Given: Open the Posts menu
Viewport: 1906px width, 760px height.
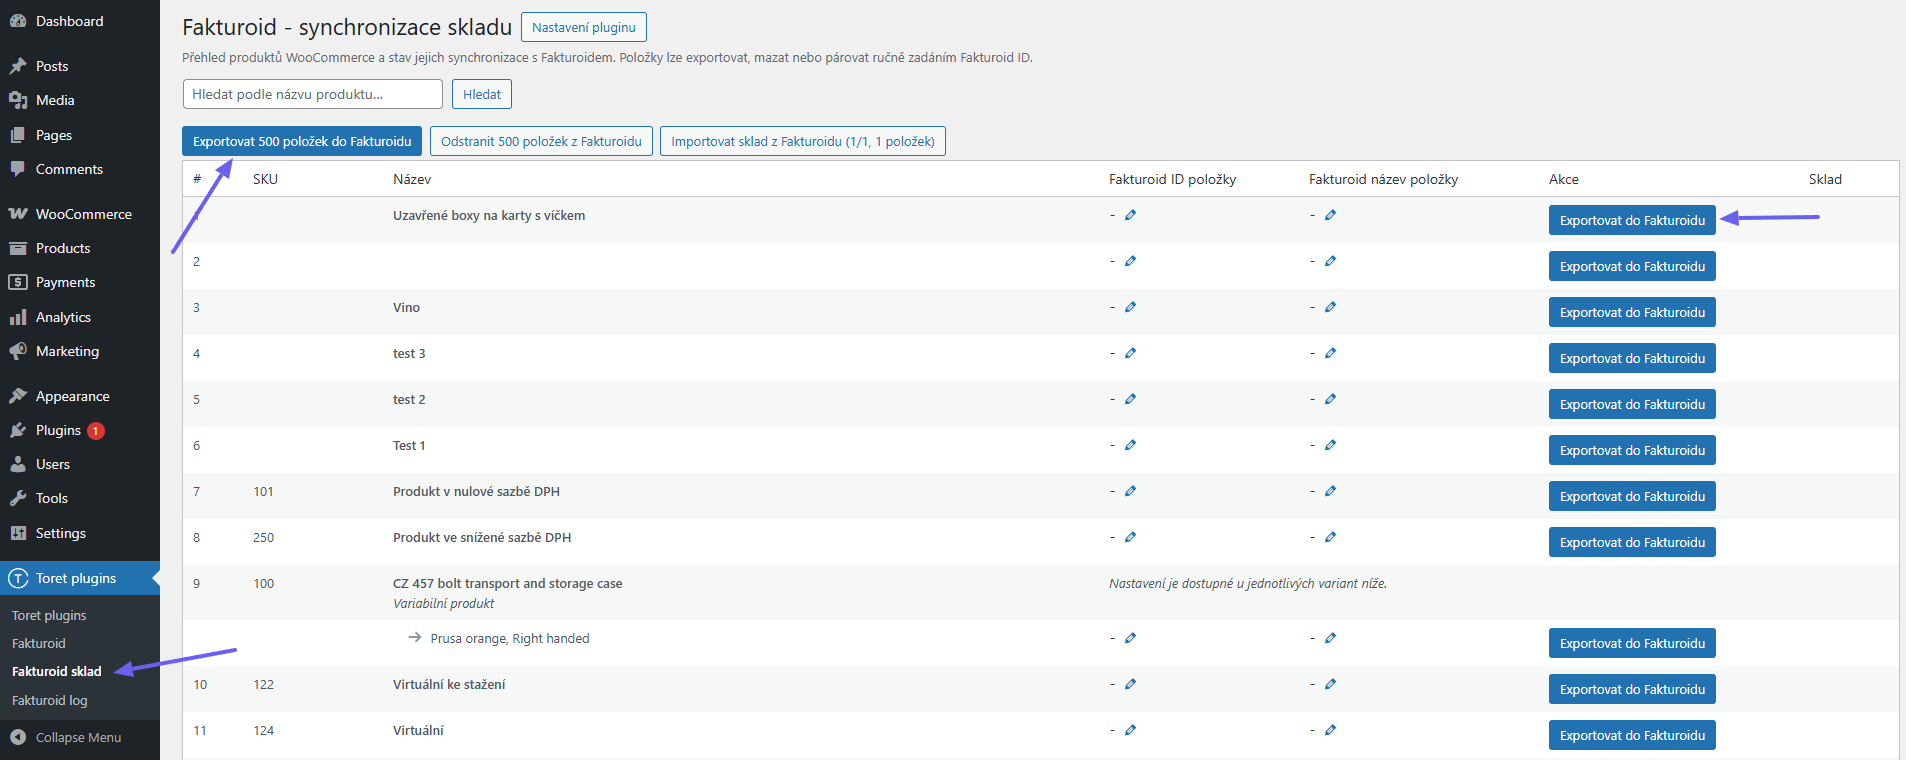Looking at the screenshot, I should (x=52, y=66).
